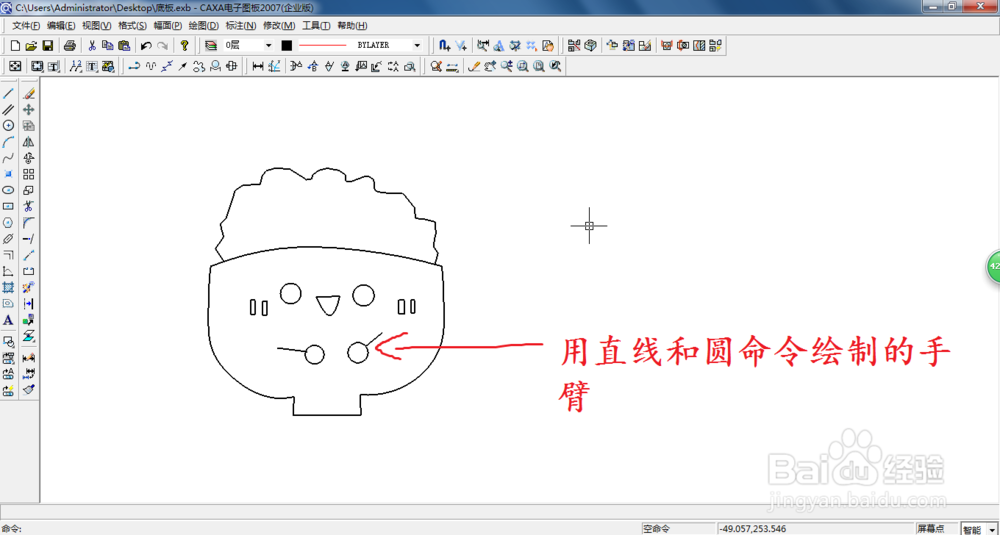Click the horseshoe magnet snap icon
This screenshot has height=535, width=1000.
pos(445,45)
